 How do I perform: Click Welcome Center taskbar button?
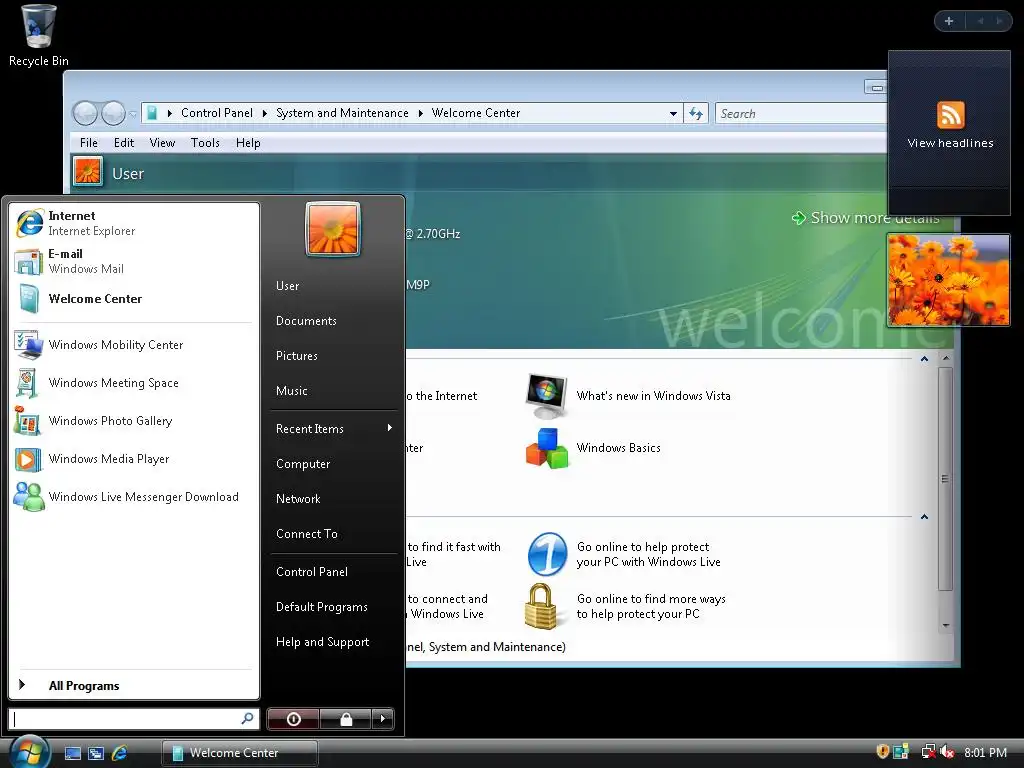point(240,753)
